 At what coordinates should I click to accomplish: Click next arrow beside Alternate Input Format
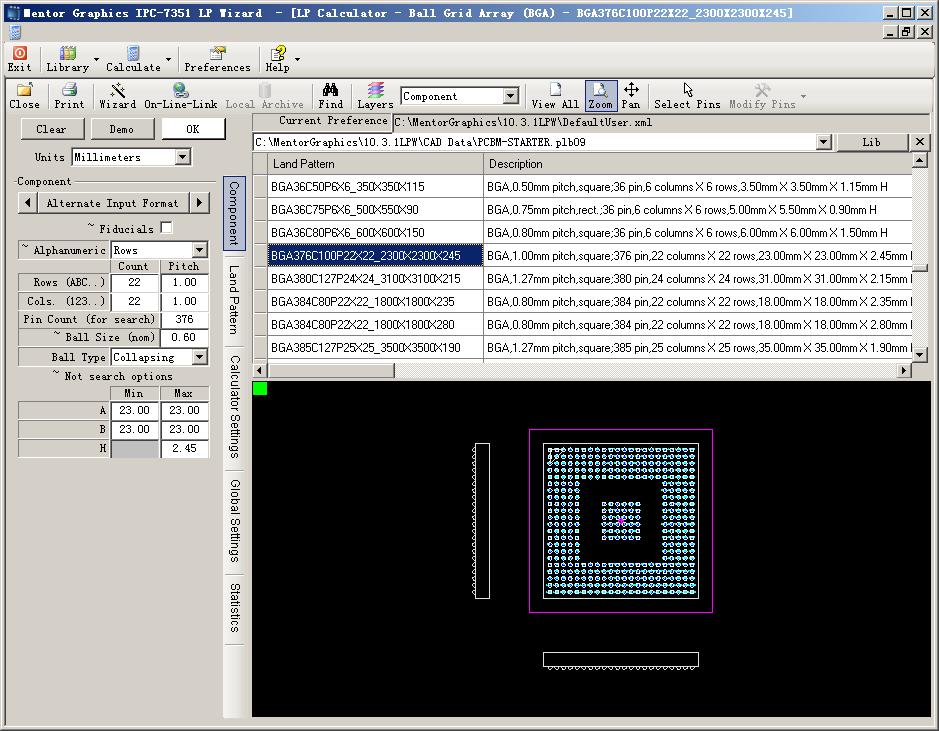coord(199,203)
